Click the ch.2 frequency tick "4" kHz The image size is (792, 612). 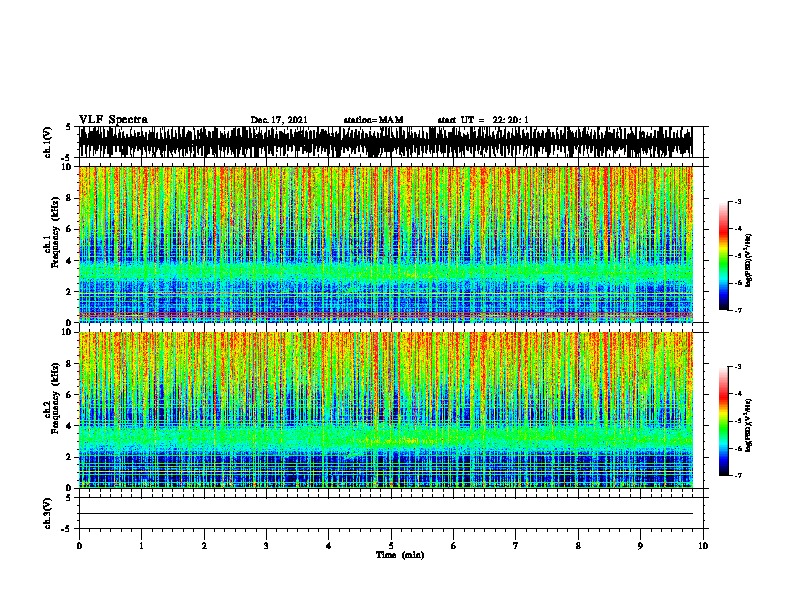point(69,426)
